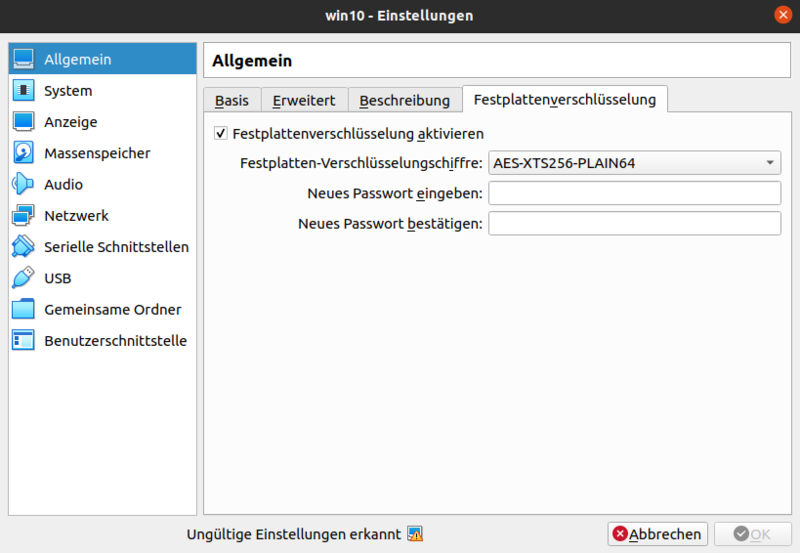Click the Serielle Schnittstellen connector icon

[24, 247]
